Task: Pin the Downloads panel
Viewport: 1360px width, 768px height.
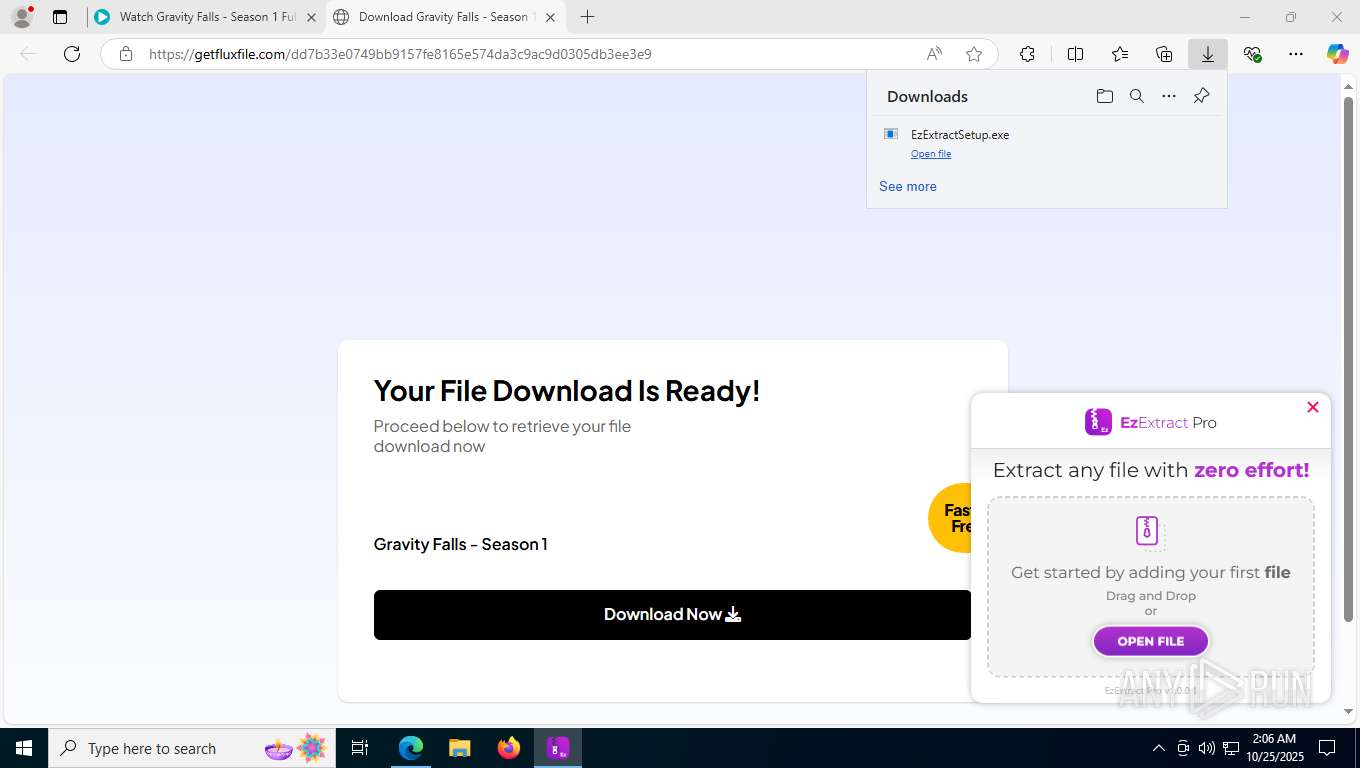Action: (1202, 96)
